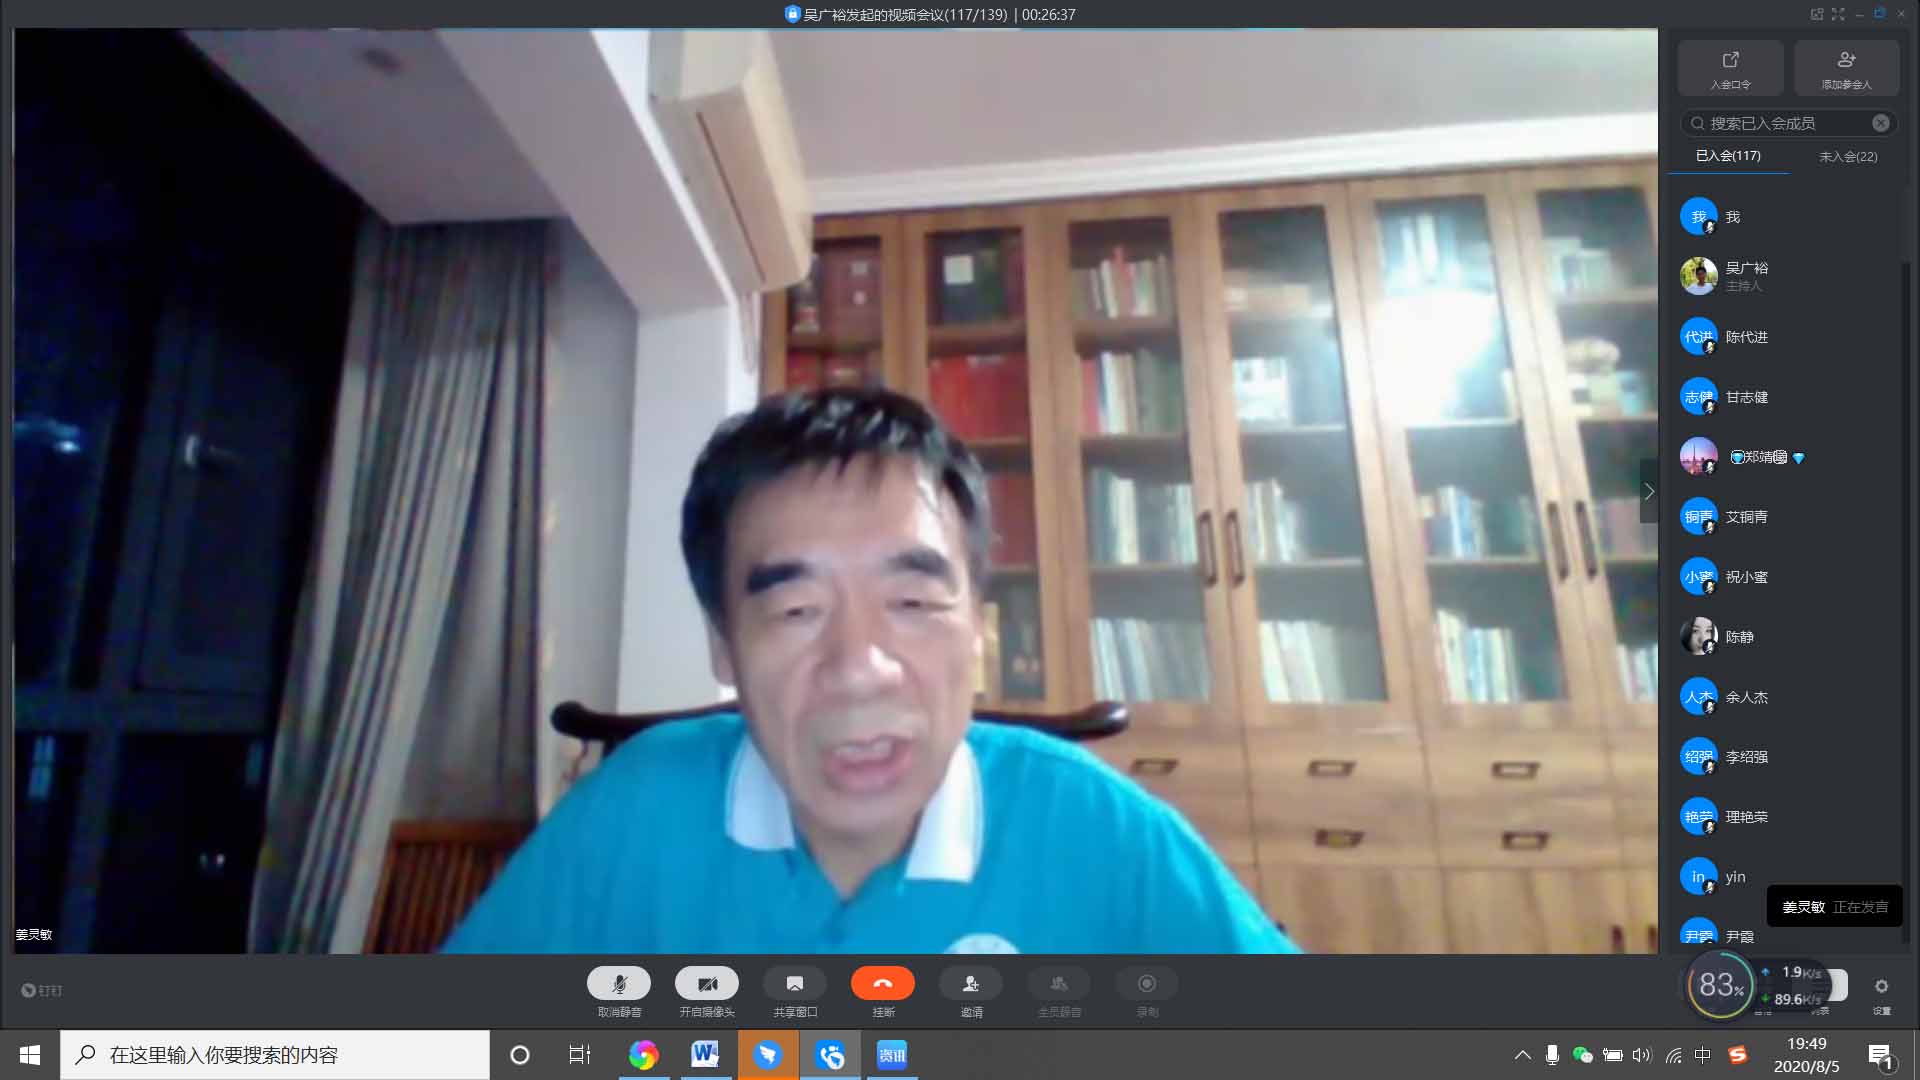
Task: Collapse the participant panel with the side arrow
Action: (x=1649, y=491)
